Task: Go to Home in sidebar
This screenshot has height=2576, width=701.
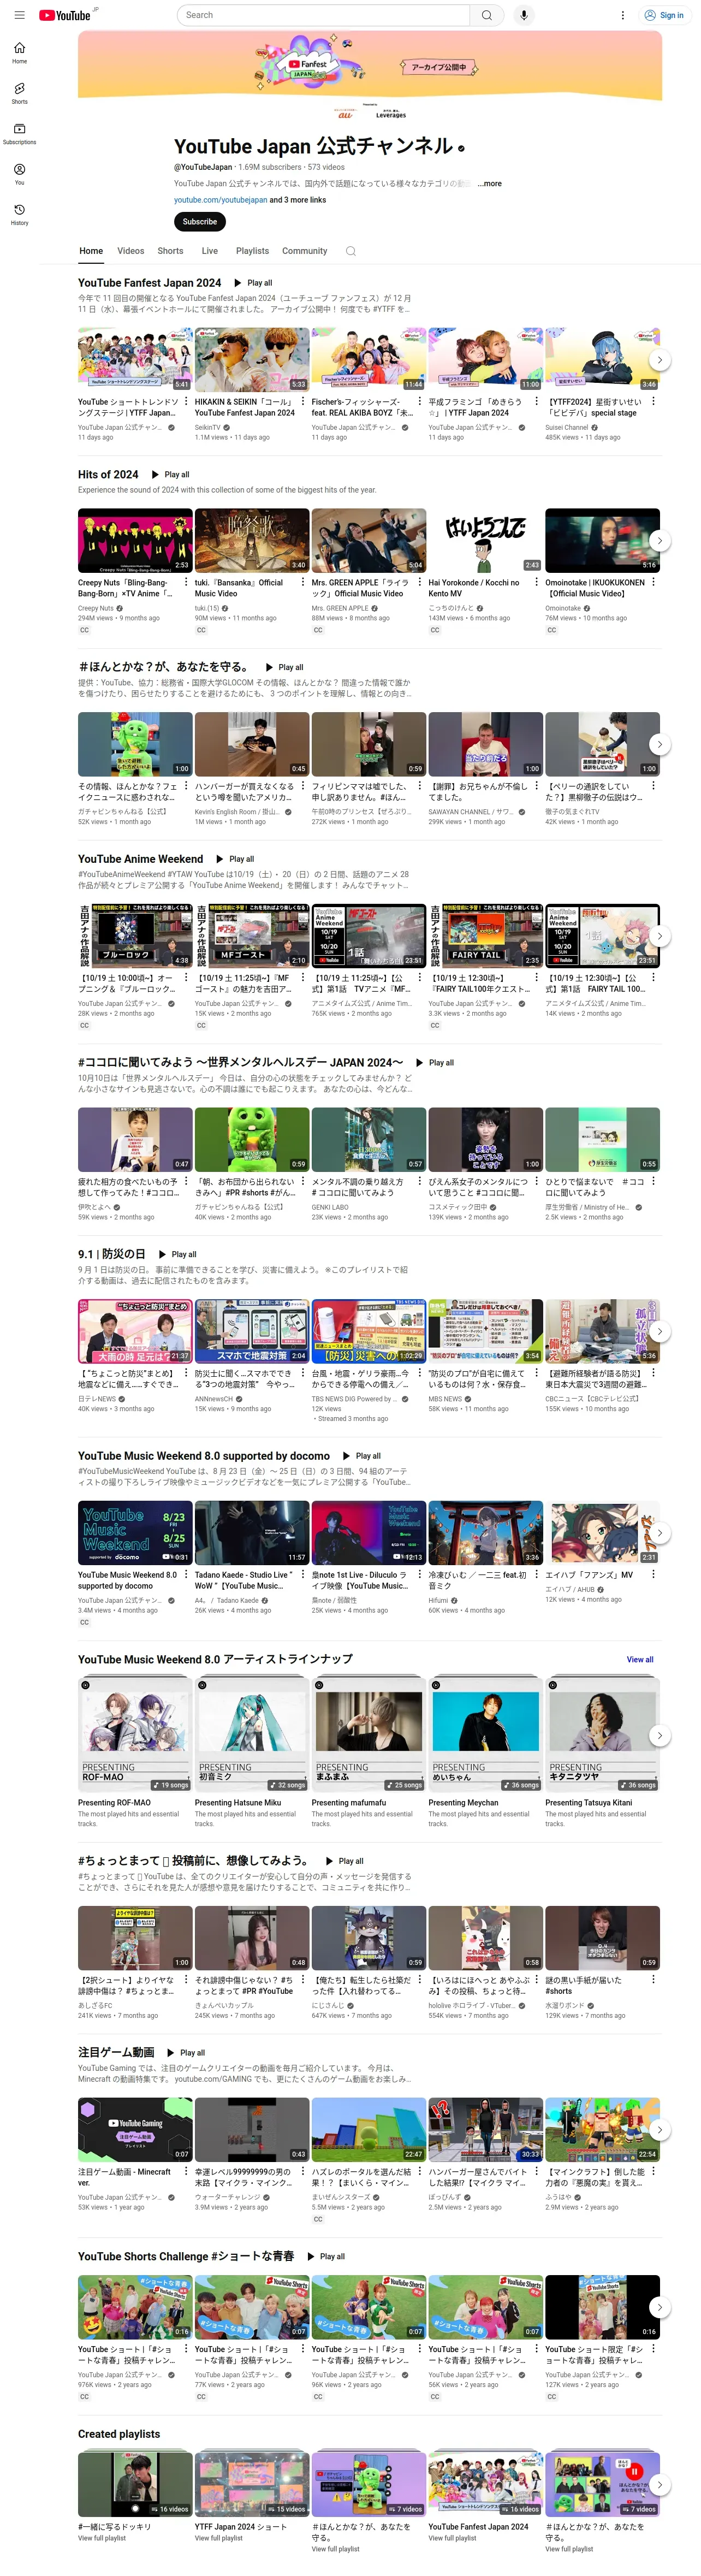Action: tap(19, 53)
